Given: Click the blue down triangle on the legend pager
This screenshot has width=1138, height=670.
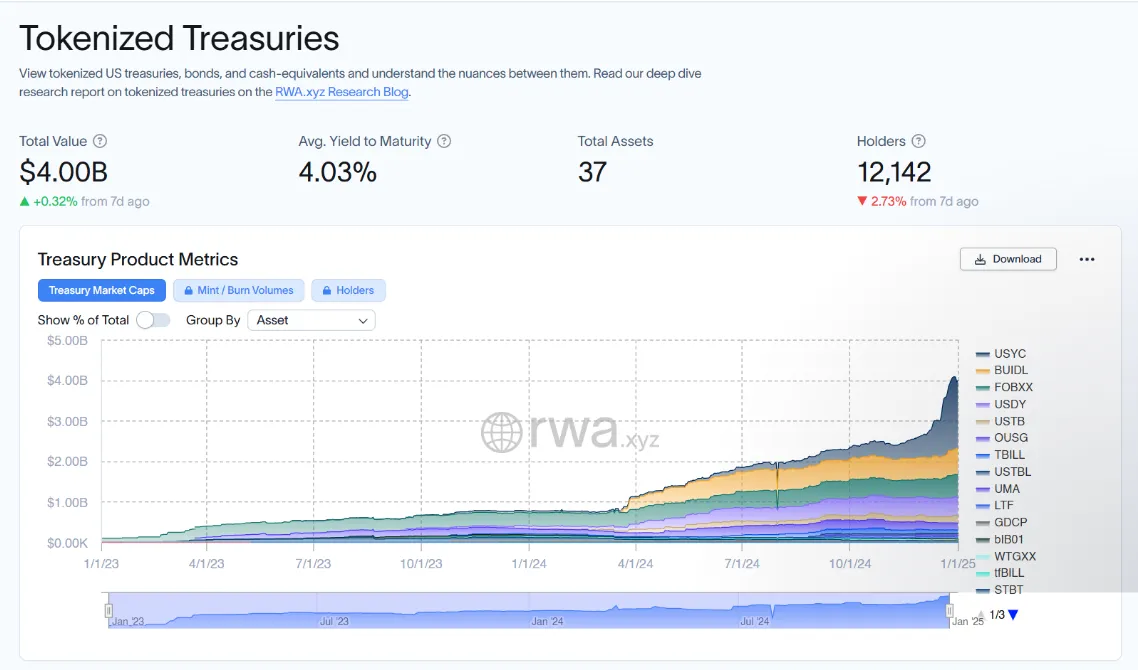Looking at the screenshot, I should pos(1012,616).
